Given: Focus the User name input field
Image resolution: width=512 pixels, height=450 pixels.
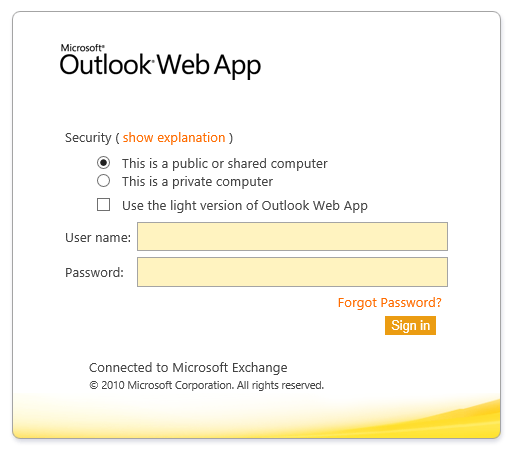Looking at the screenshot, I should click(292, 237).
